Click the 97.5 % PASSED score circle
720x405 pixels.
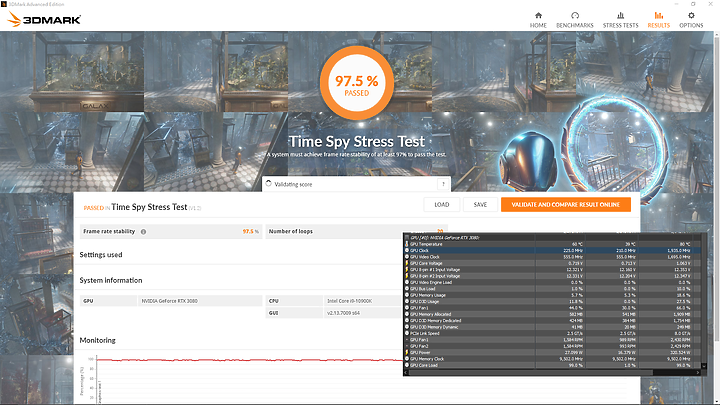click(x=357, y=83)
